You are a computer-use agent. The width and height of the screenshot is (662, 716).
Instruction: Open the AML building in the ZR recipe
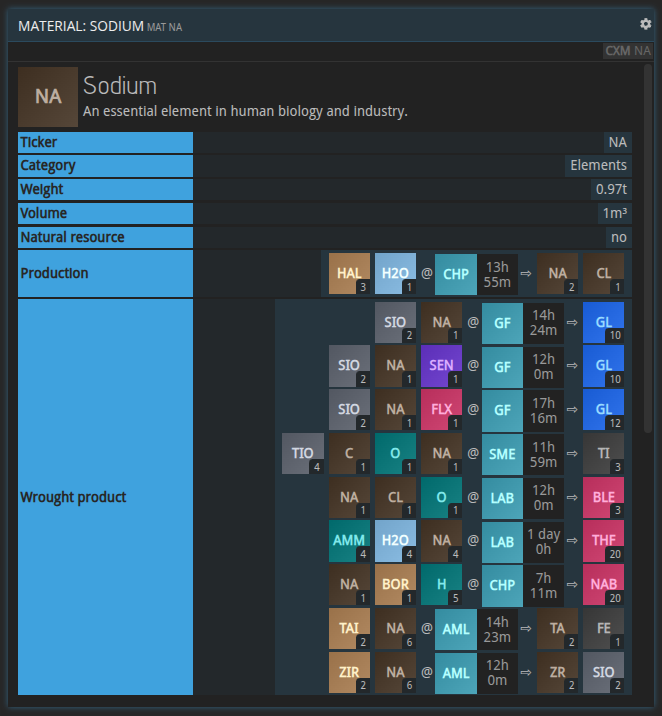(456, 673)
